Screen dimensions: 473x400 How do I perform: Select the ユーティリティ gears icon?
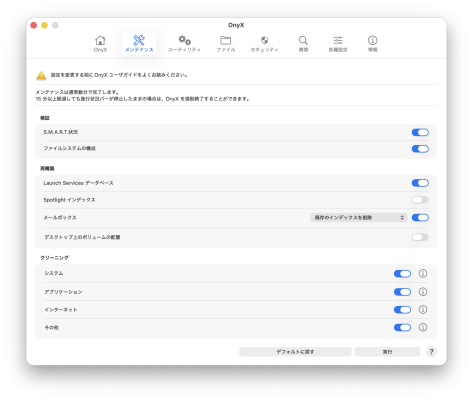[x=184, y=40]
